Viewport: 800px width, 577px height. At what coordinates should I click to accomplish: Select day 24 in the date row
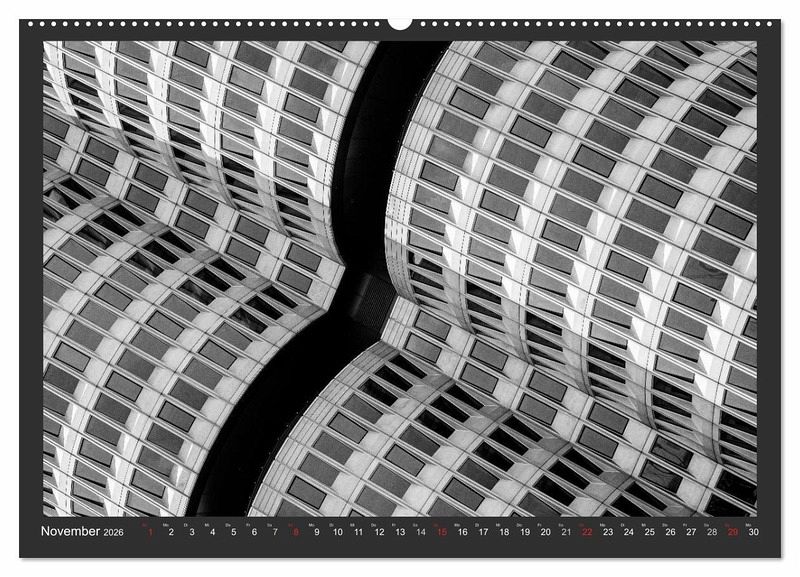click(x=629, y=532)
